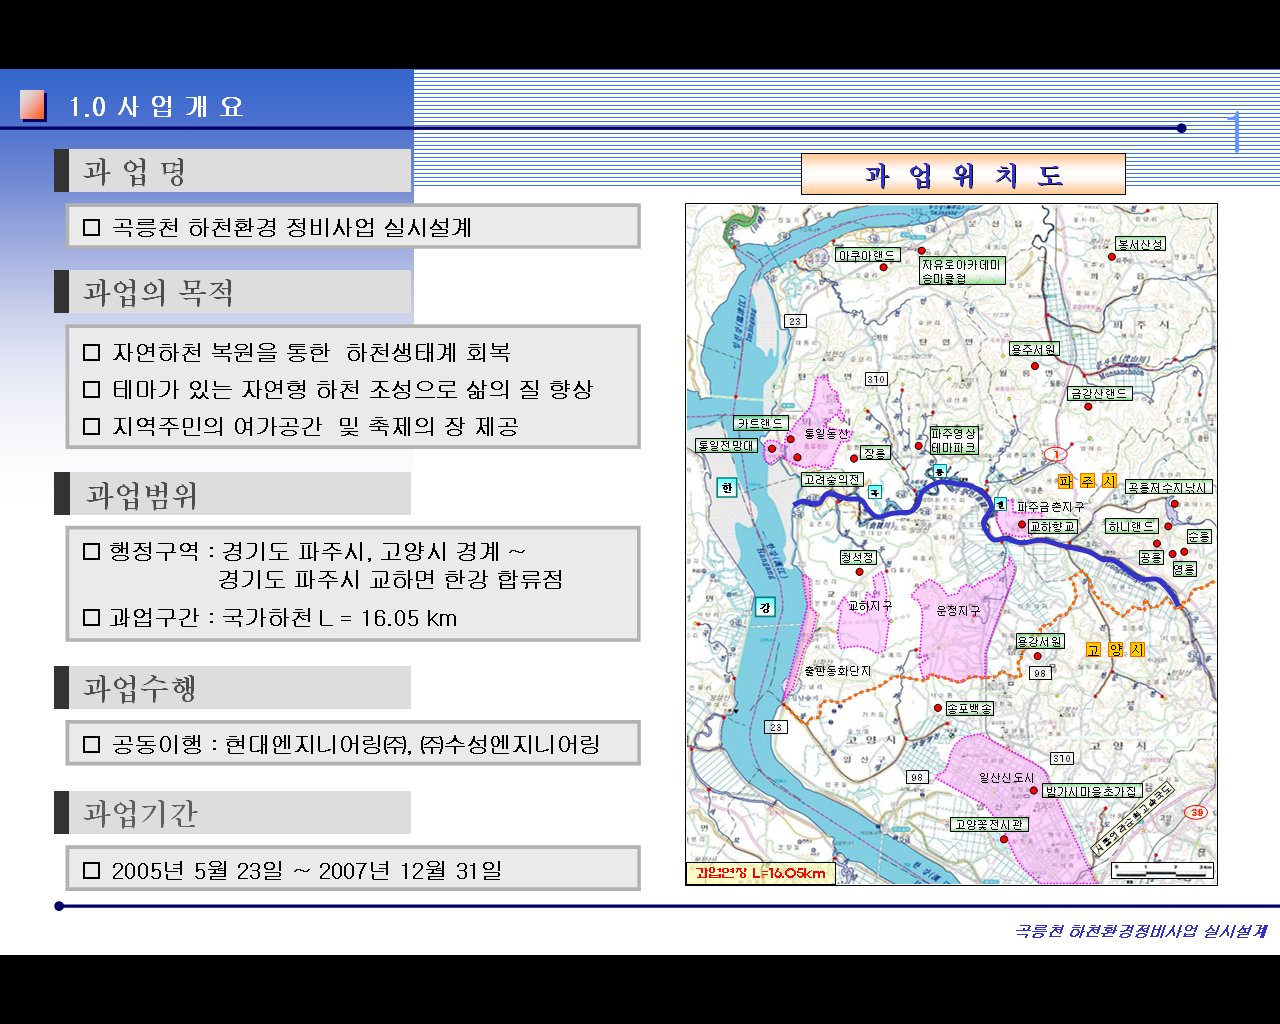Click the bullet 자연하천 복원을 통한 하천생태계 회복
The height and width of the screenshot is (1024, 1280).
[311, 353]
